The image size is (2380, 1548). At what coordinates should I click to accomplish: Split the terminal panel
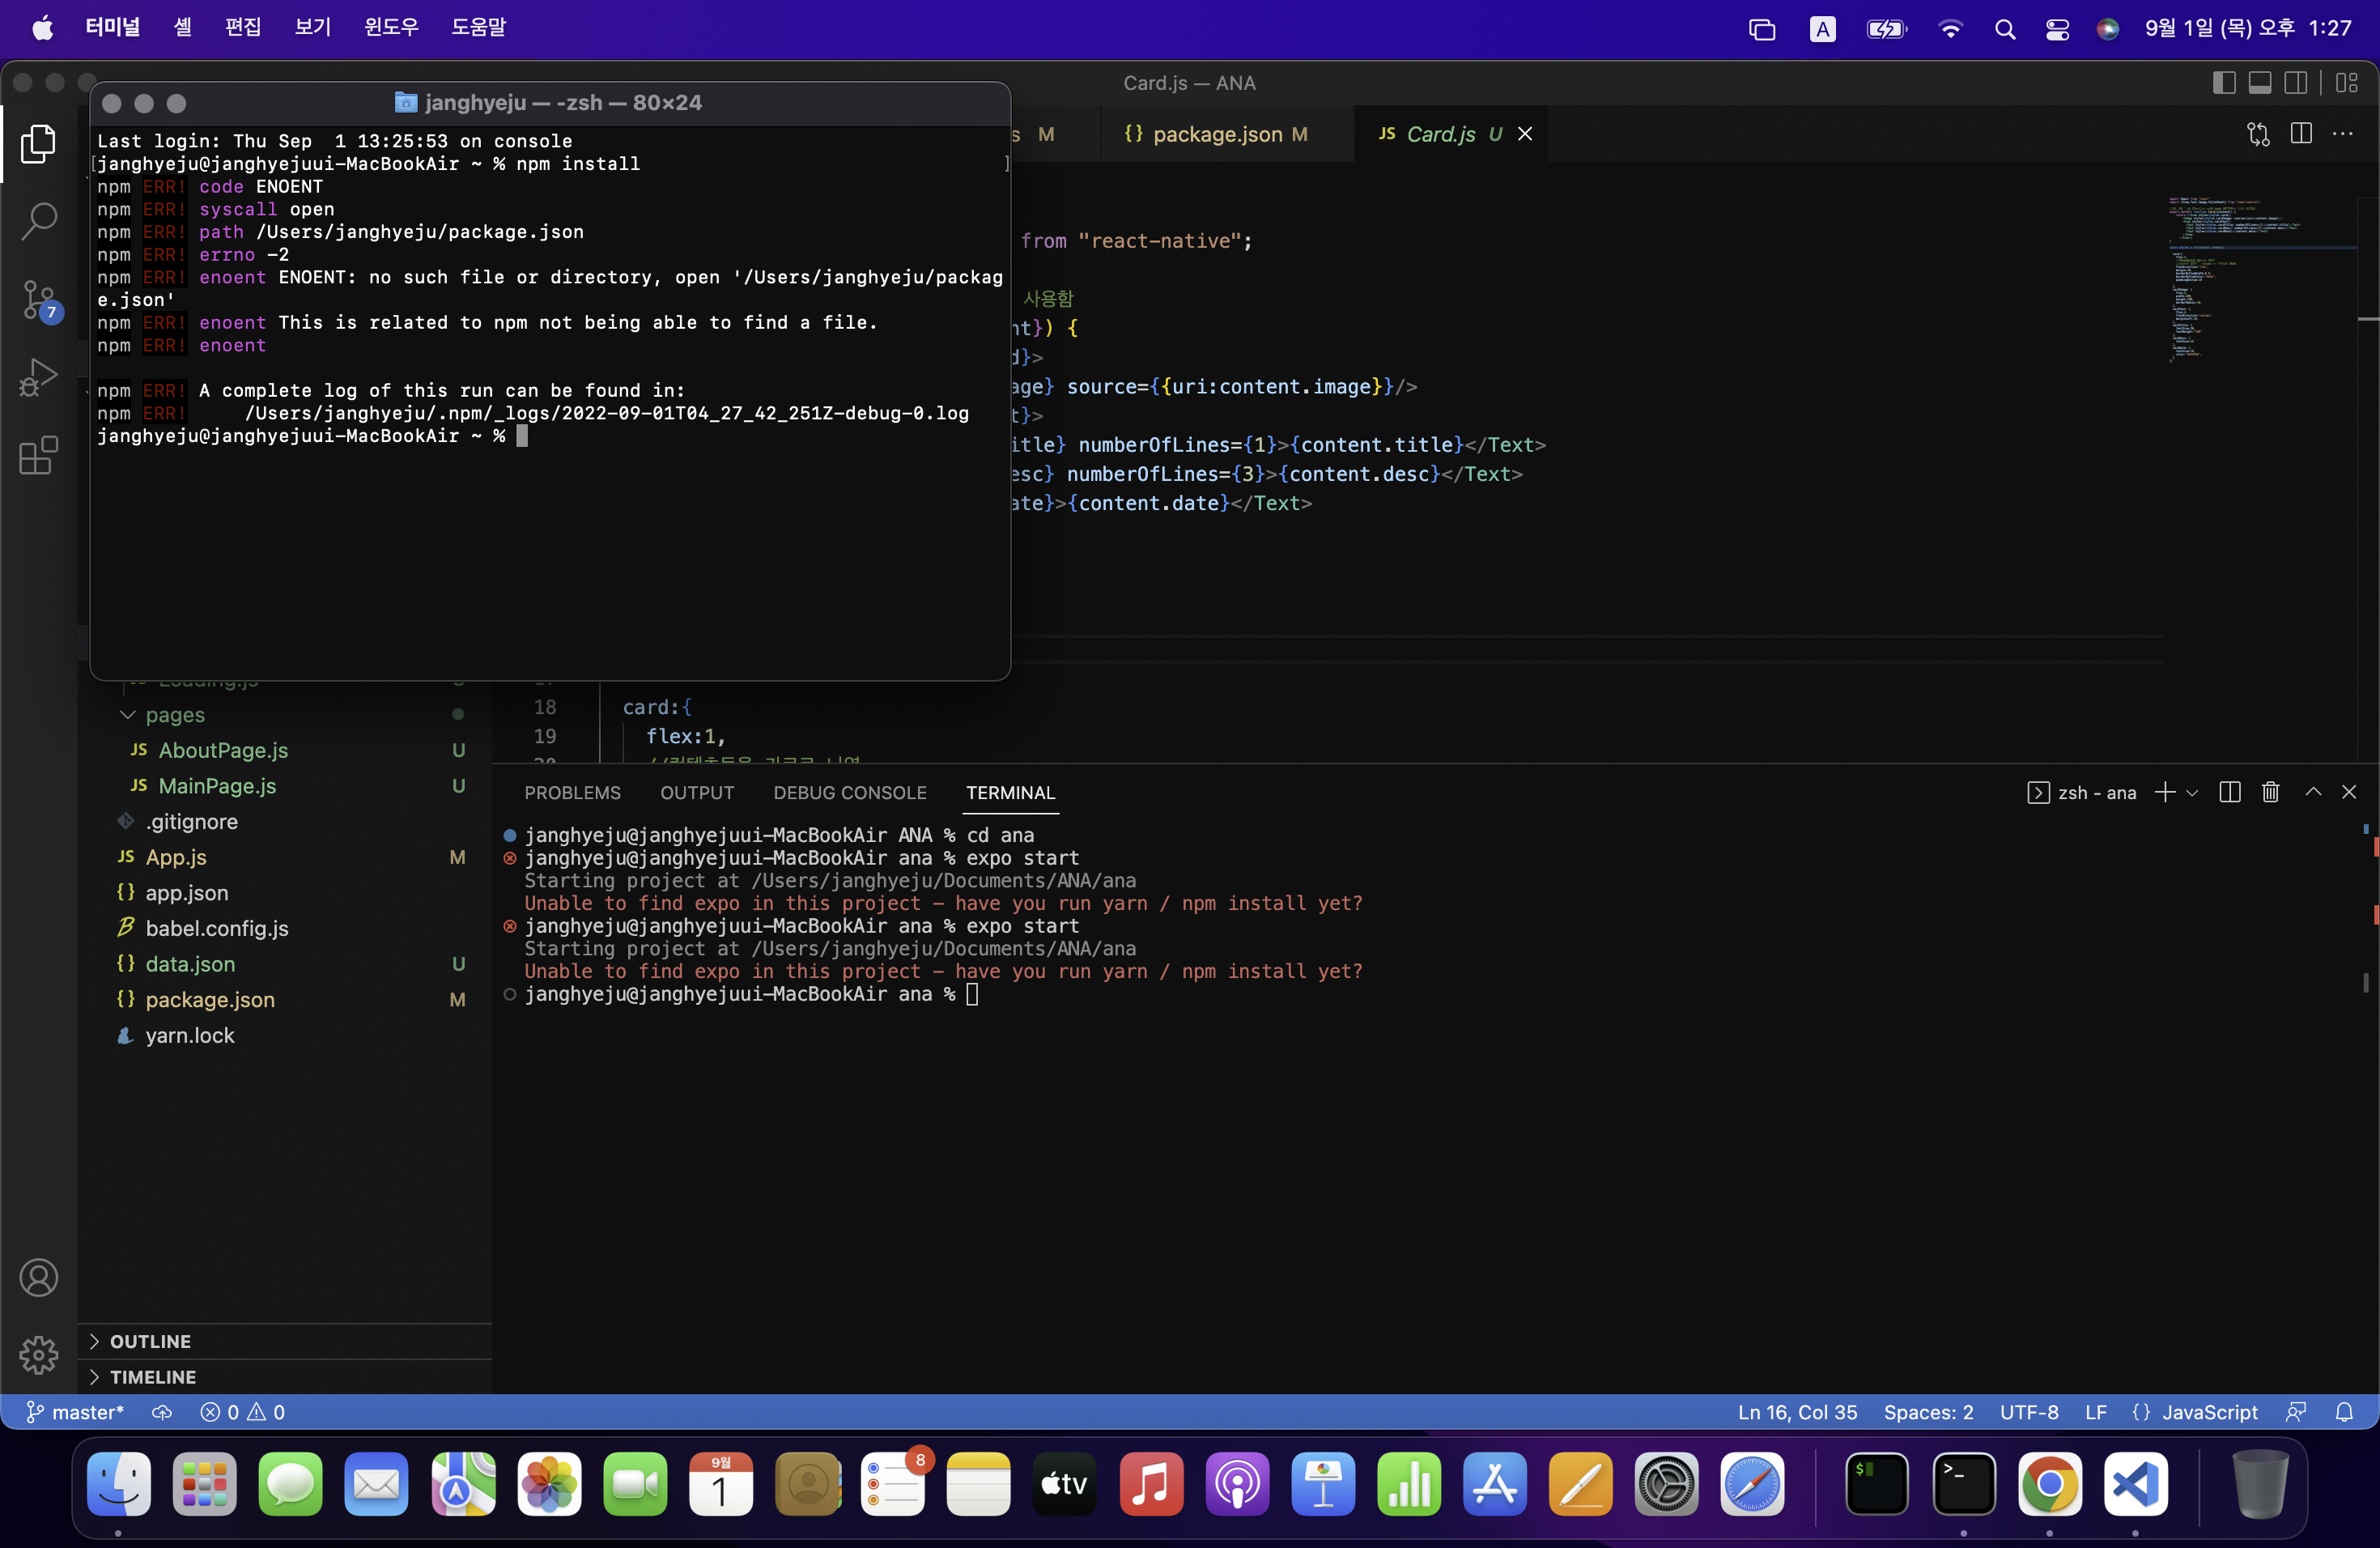click(2229, 793)
